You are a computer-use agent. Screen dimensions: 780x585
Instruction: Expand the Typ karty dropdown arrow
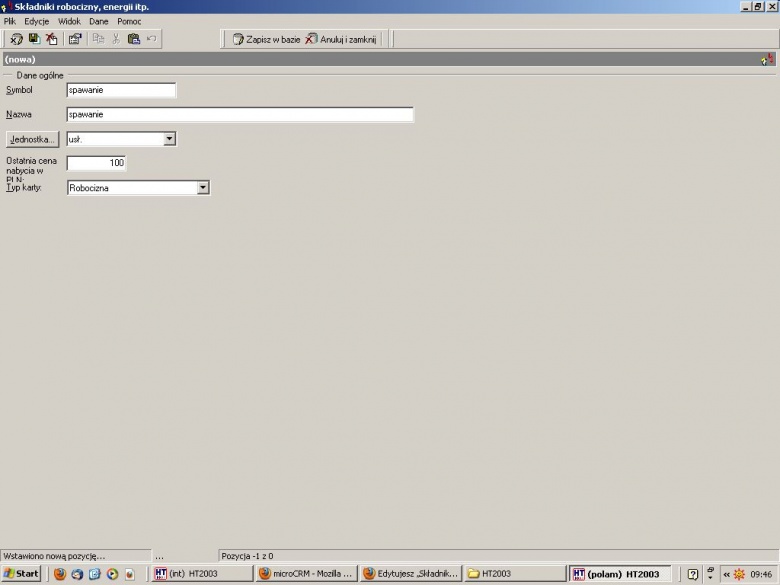tap(203, 188)
